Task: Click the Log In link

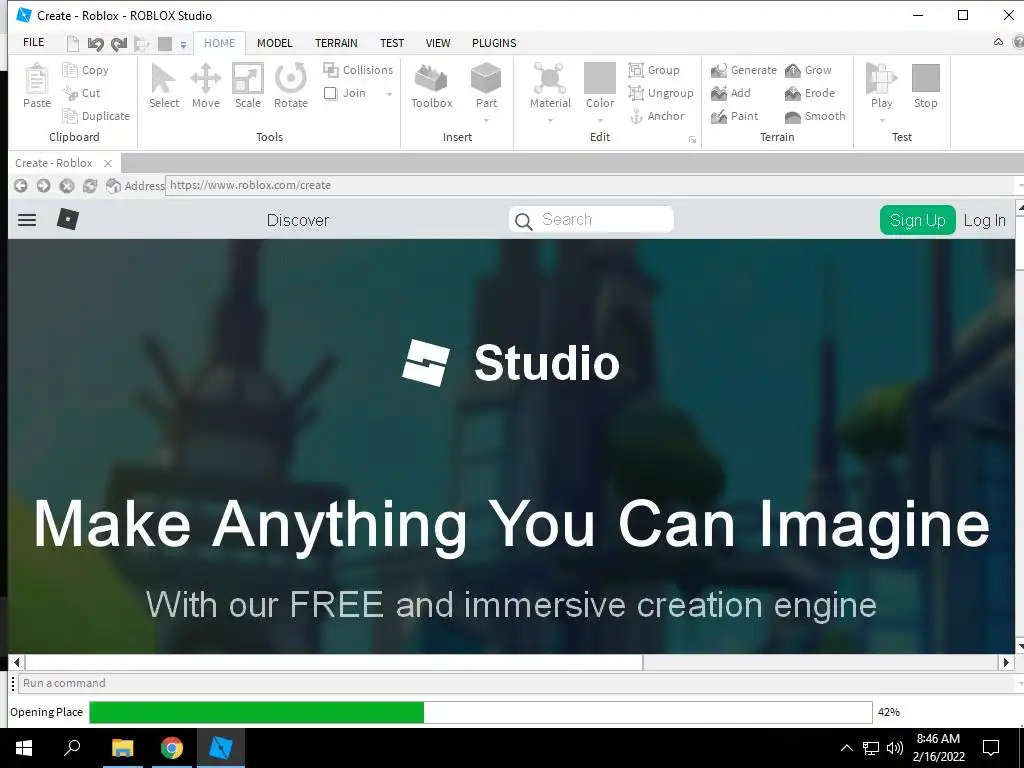Action: [984, 220]
